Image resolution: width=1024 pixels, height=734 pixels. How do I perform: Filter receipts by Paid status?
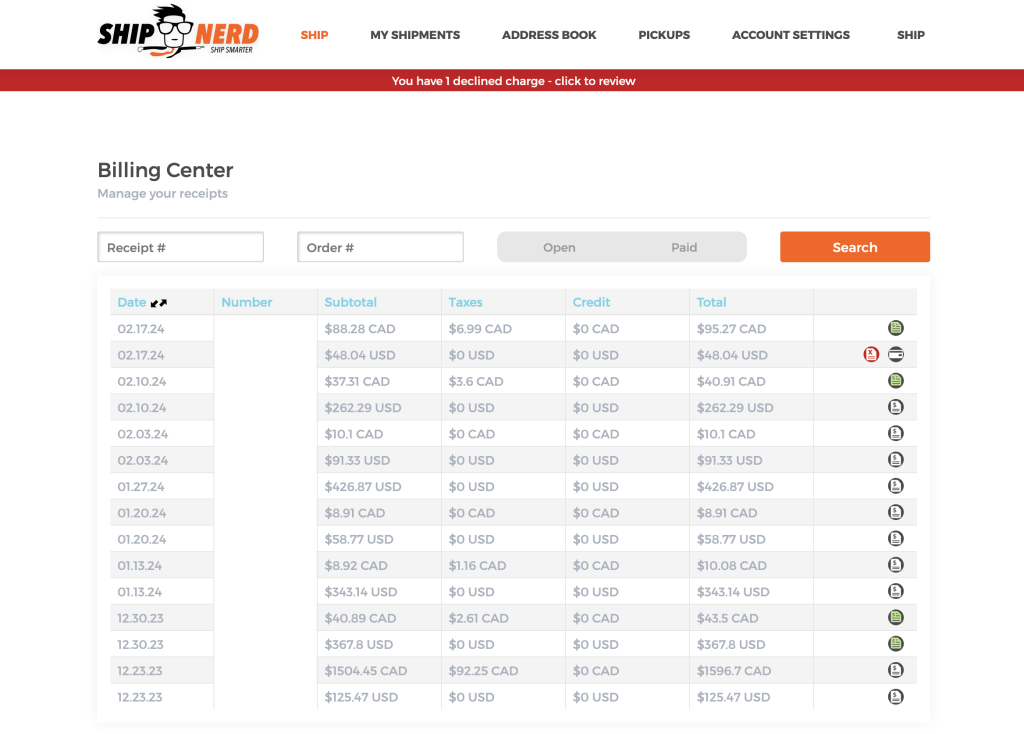point(684,248)
